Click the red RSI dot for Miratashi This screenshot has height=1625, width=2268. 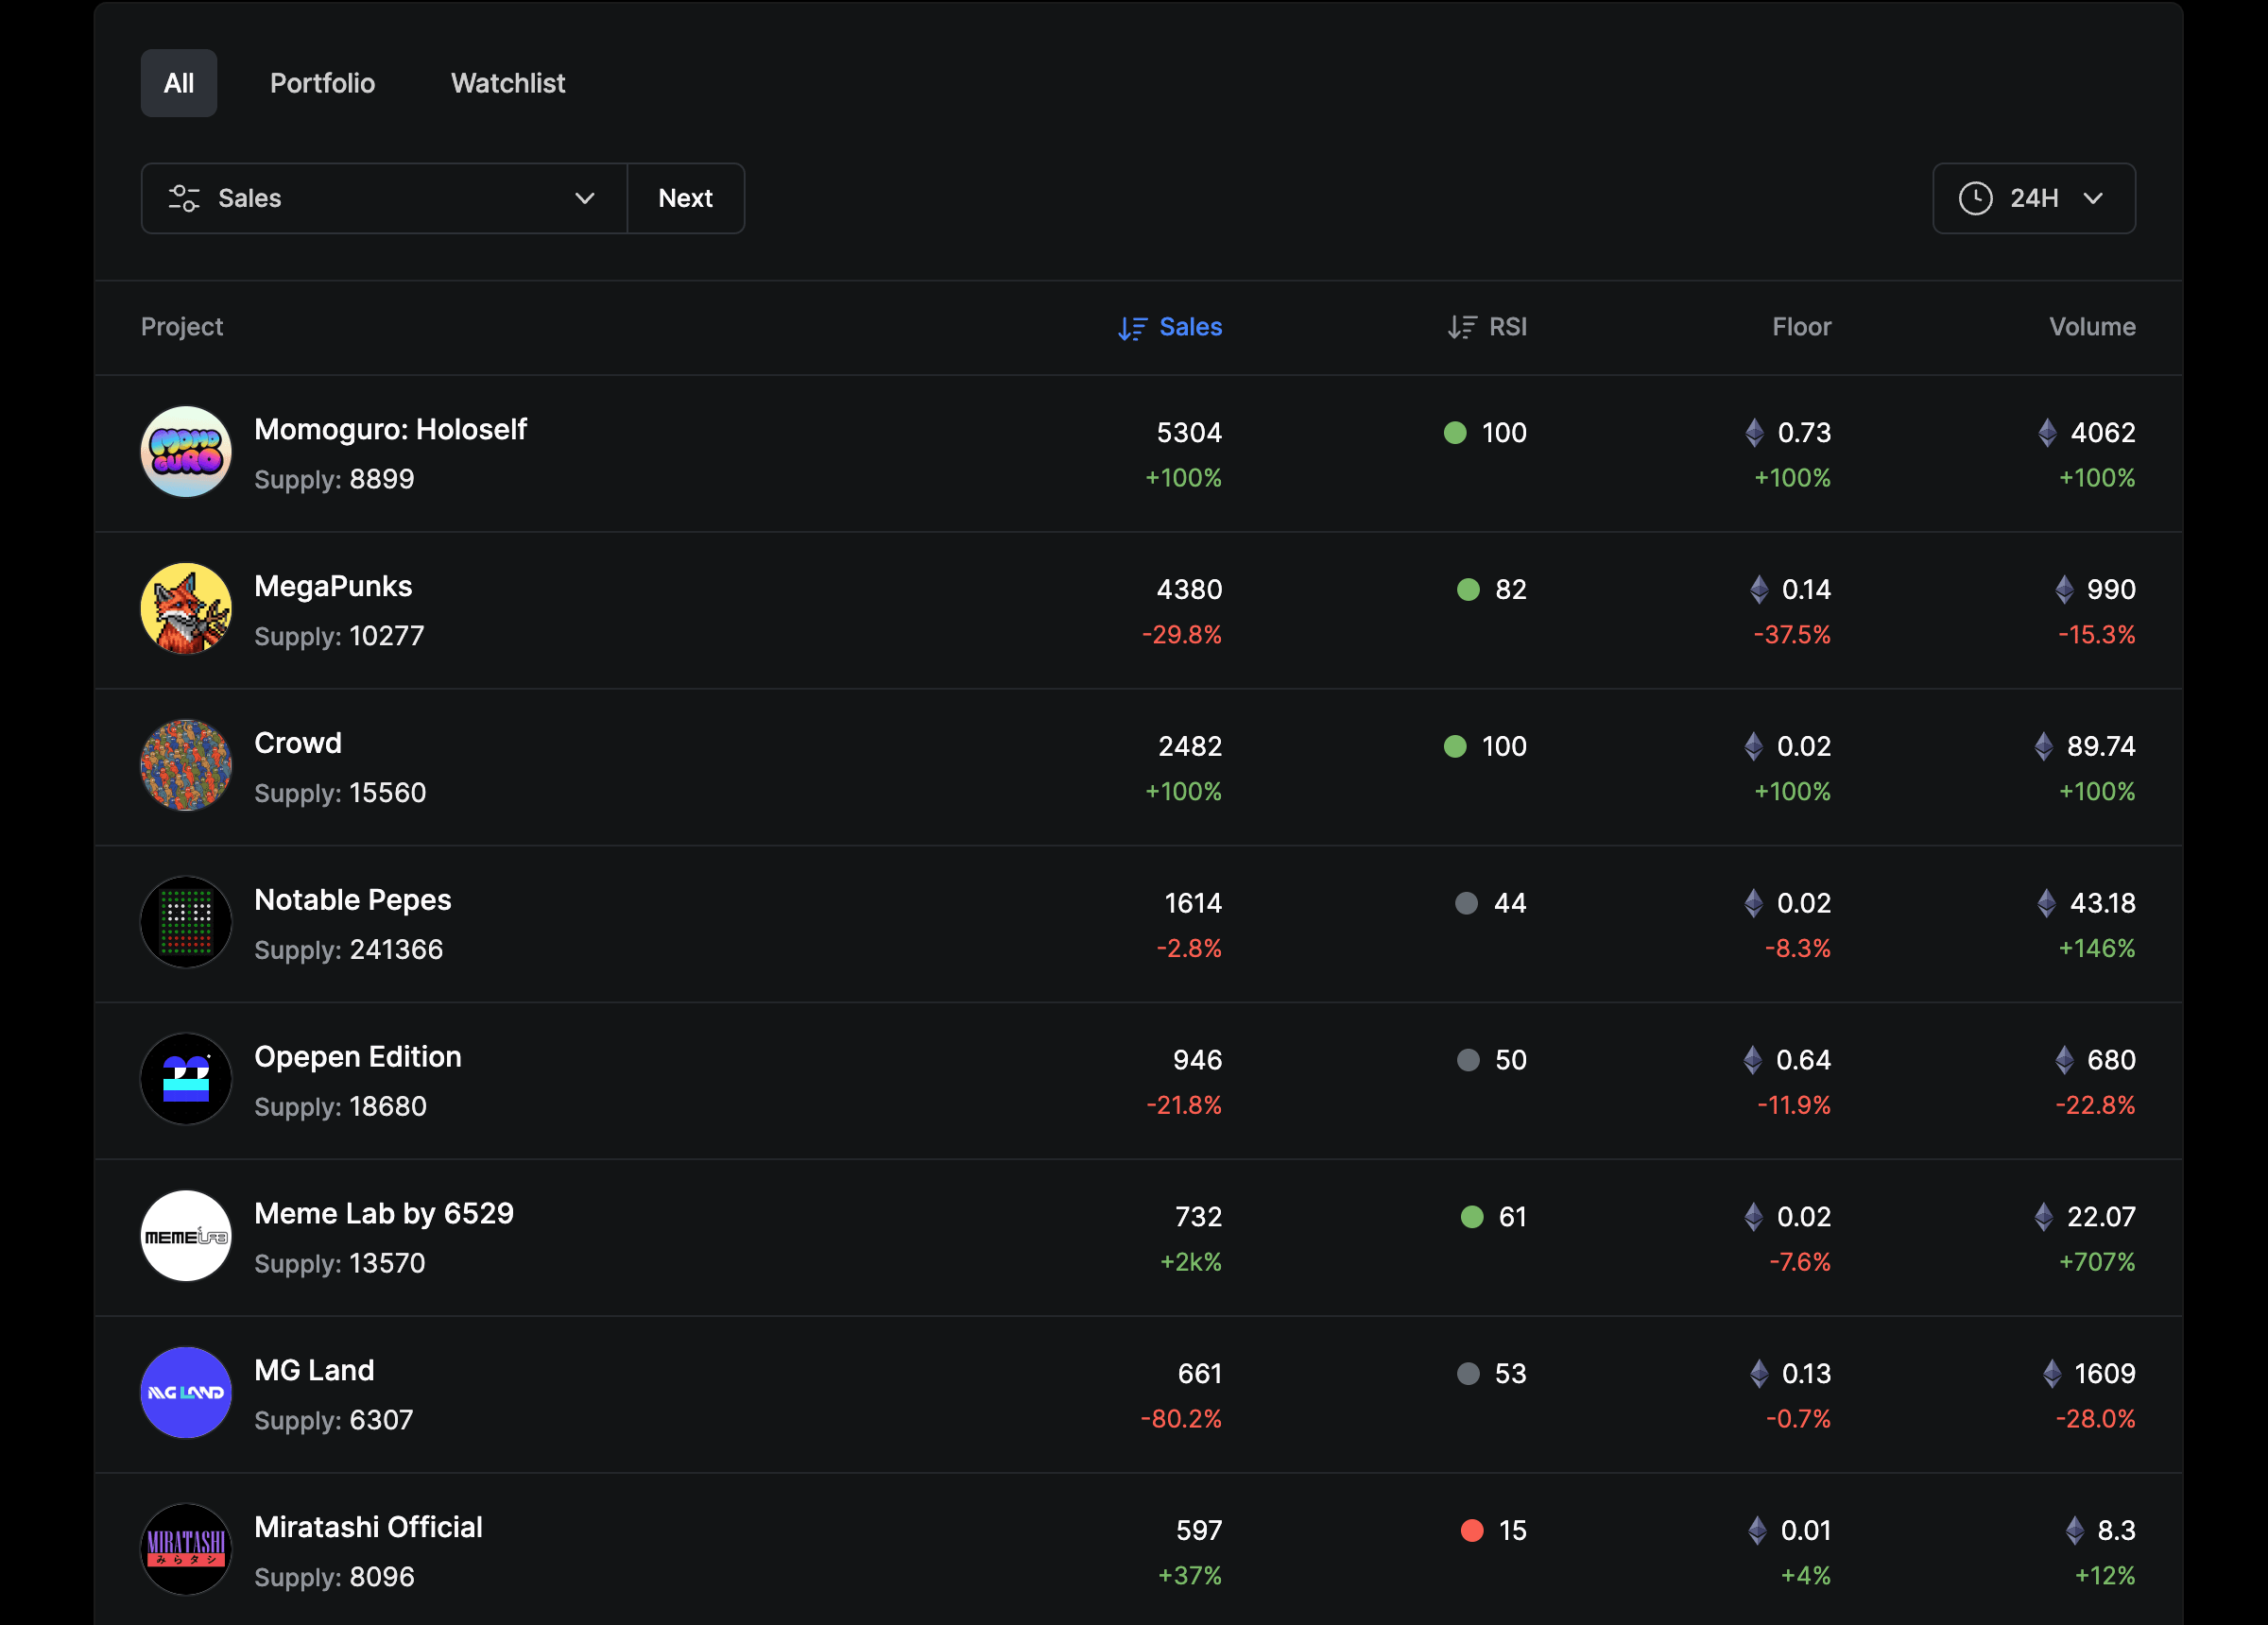tap(1471, 1530)
